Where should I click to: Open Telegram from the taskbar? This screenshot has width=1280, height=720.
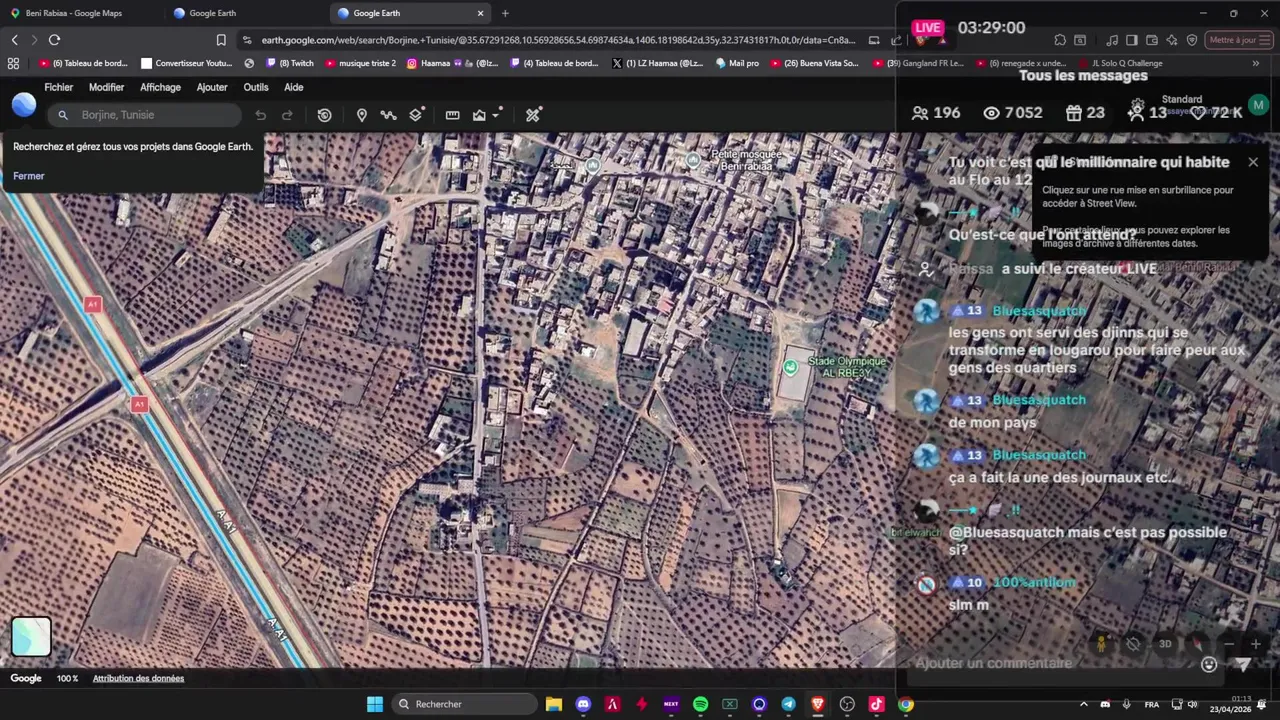(x=788, y=704)
